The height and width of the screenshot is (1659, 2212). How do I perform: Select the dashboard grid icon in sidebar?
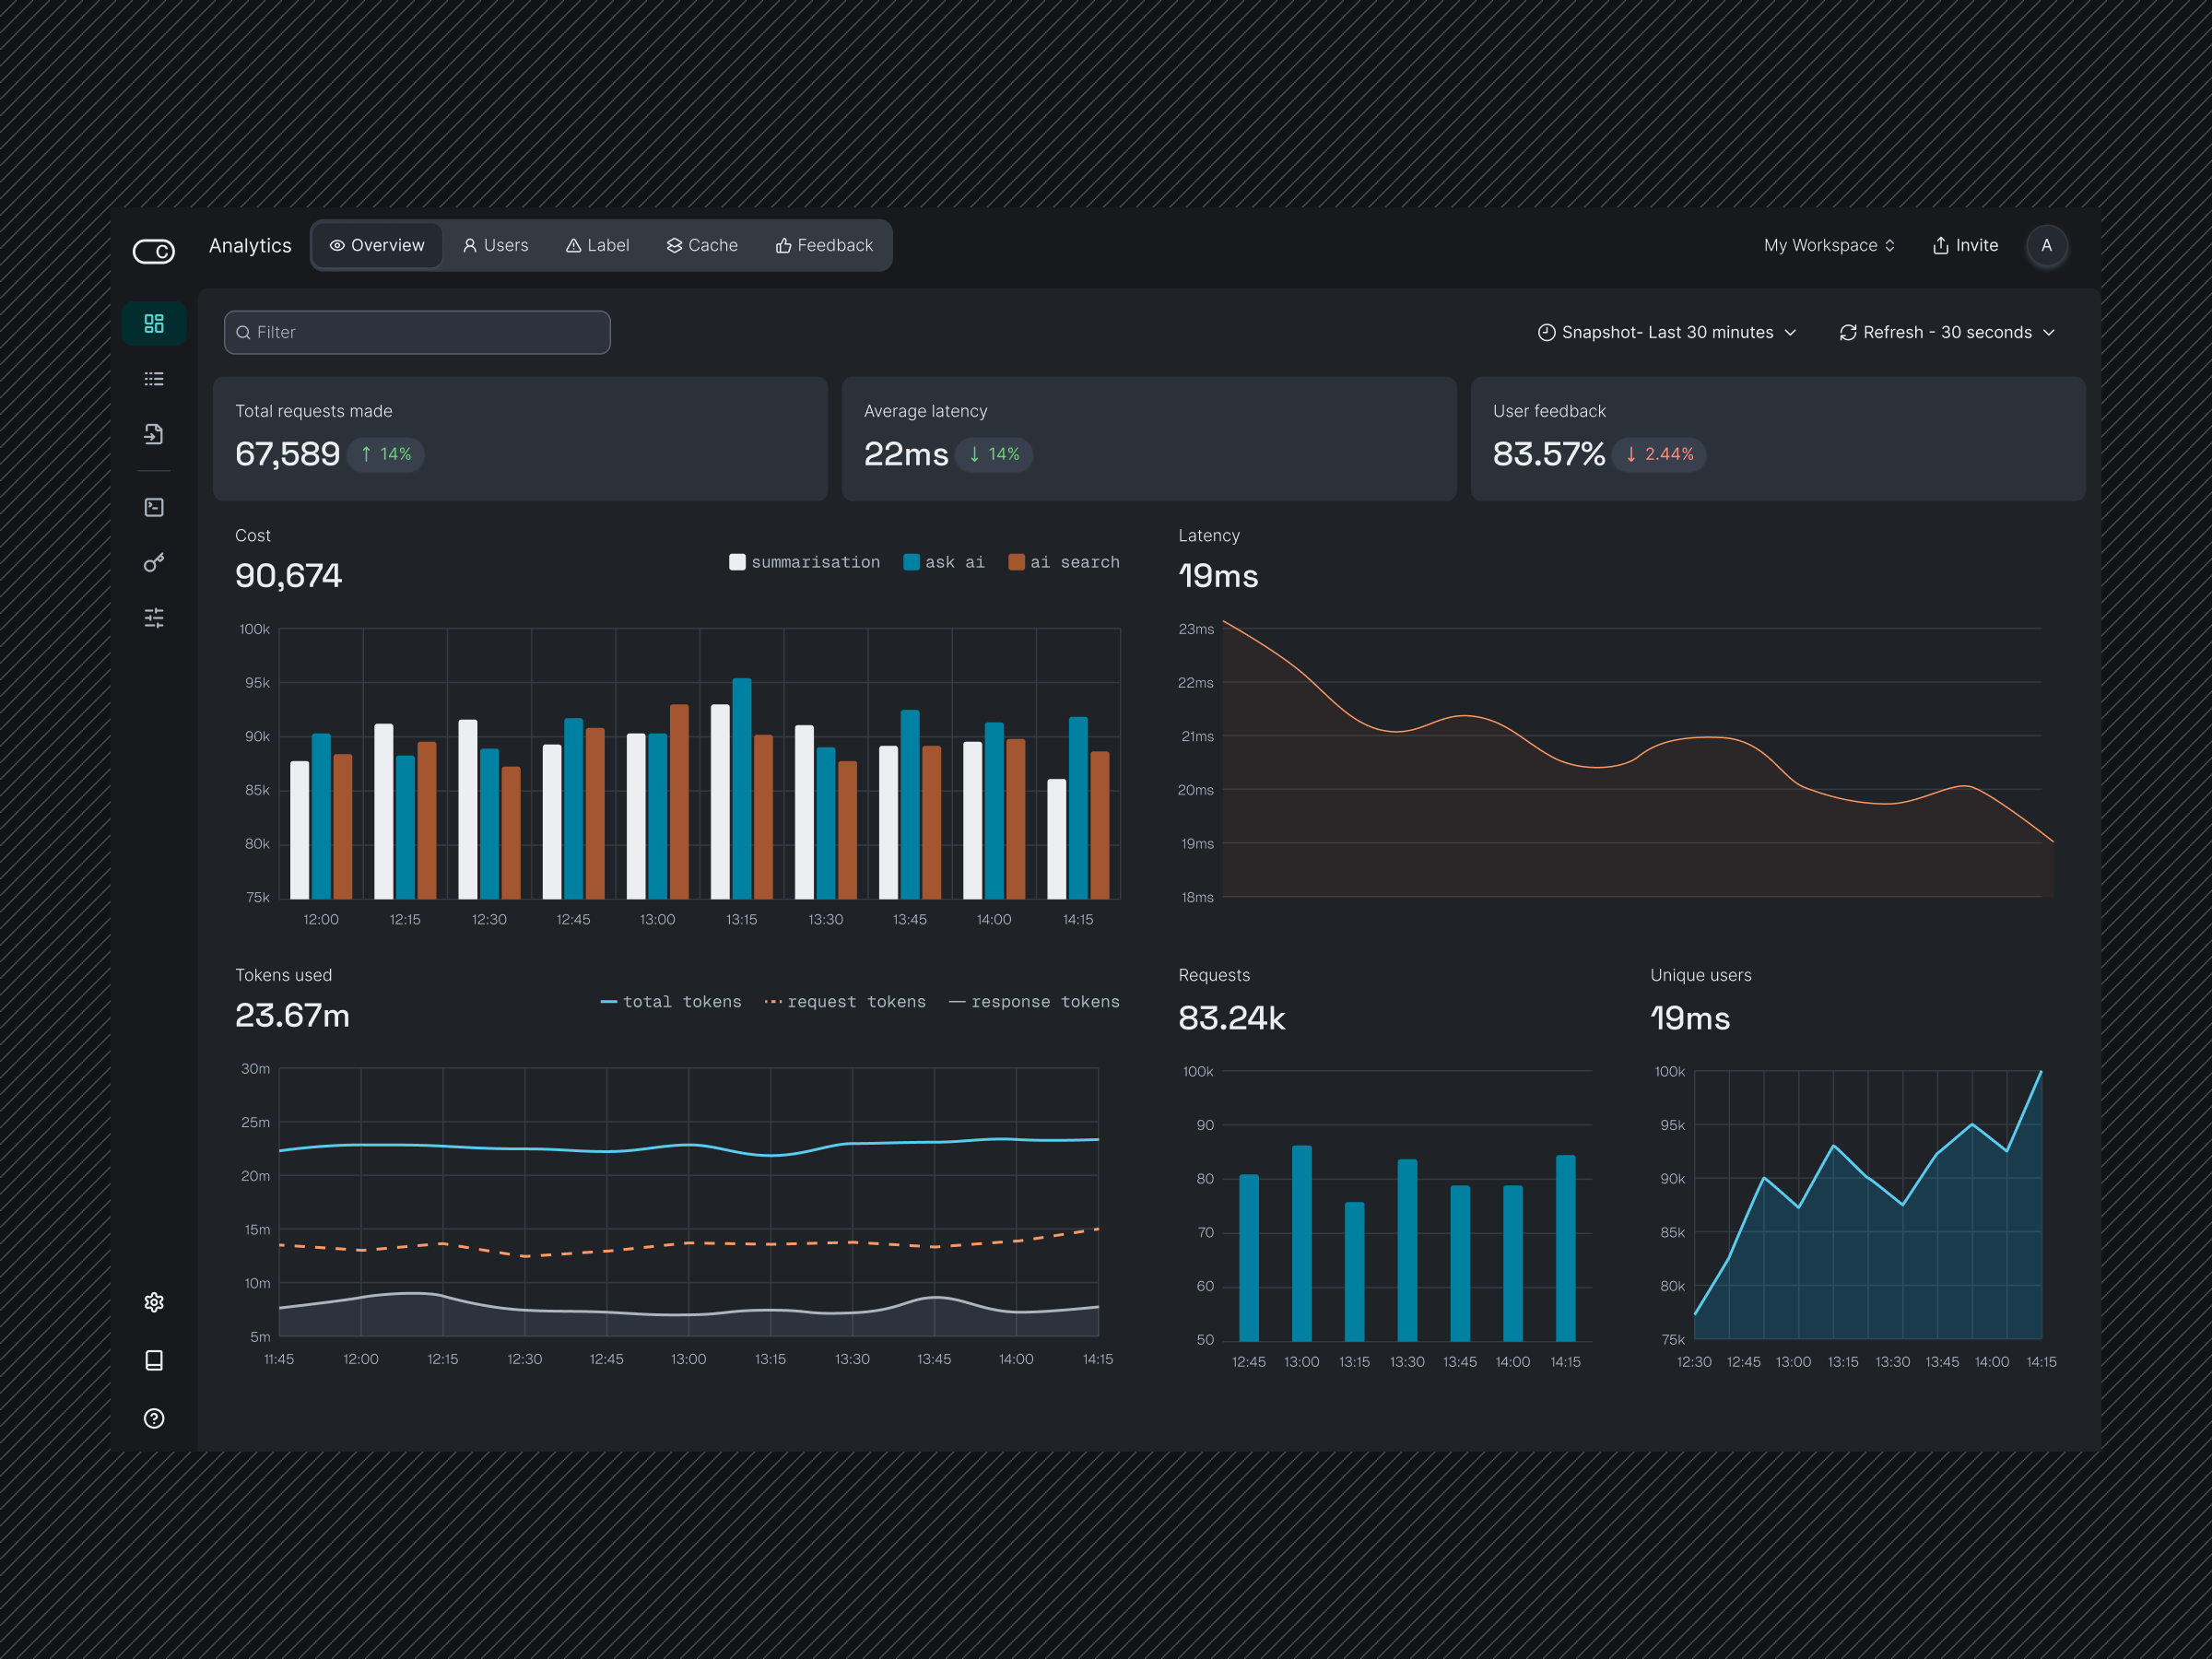(154, 323)
